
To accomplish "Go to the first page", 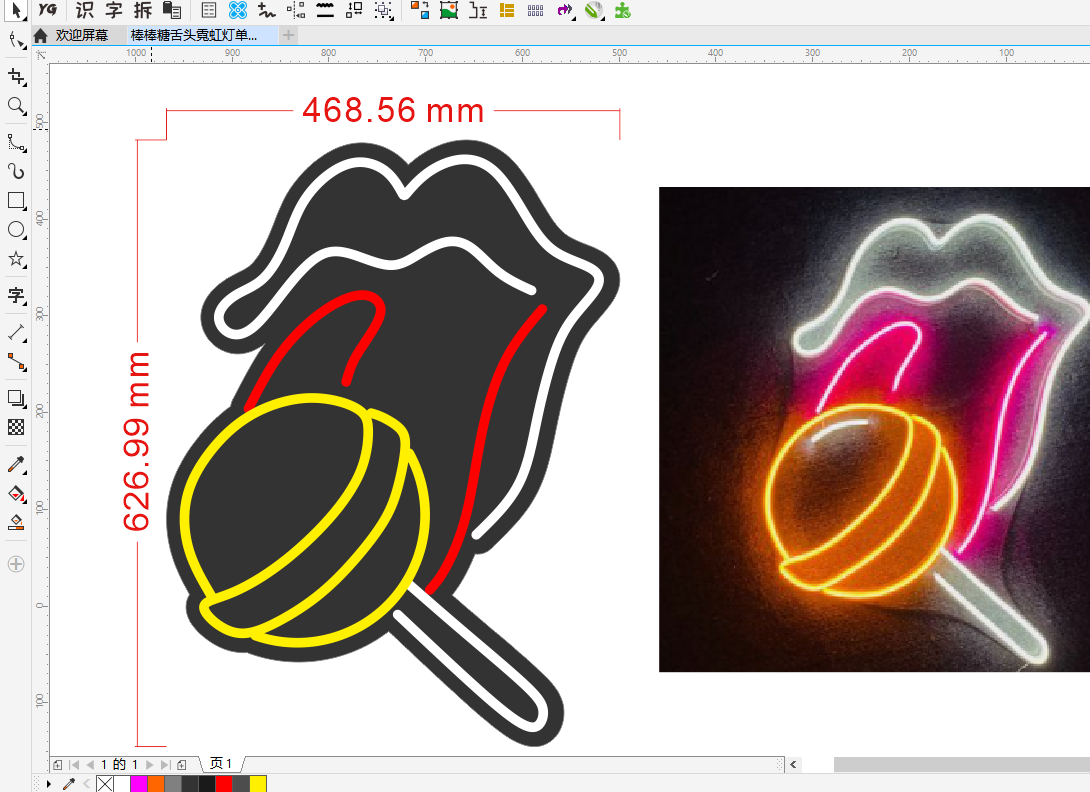I will (74, 764).
